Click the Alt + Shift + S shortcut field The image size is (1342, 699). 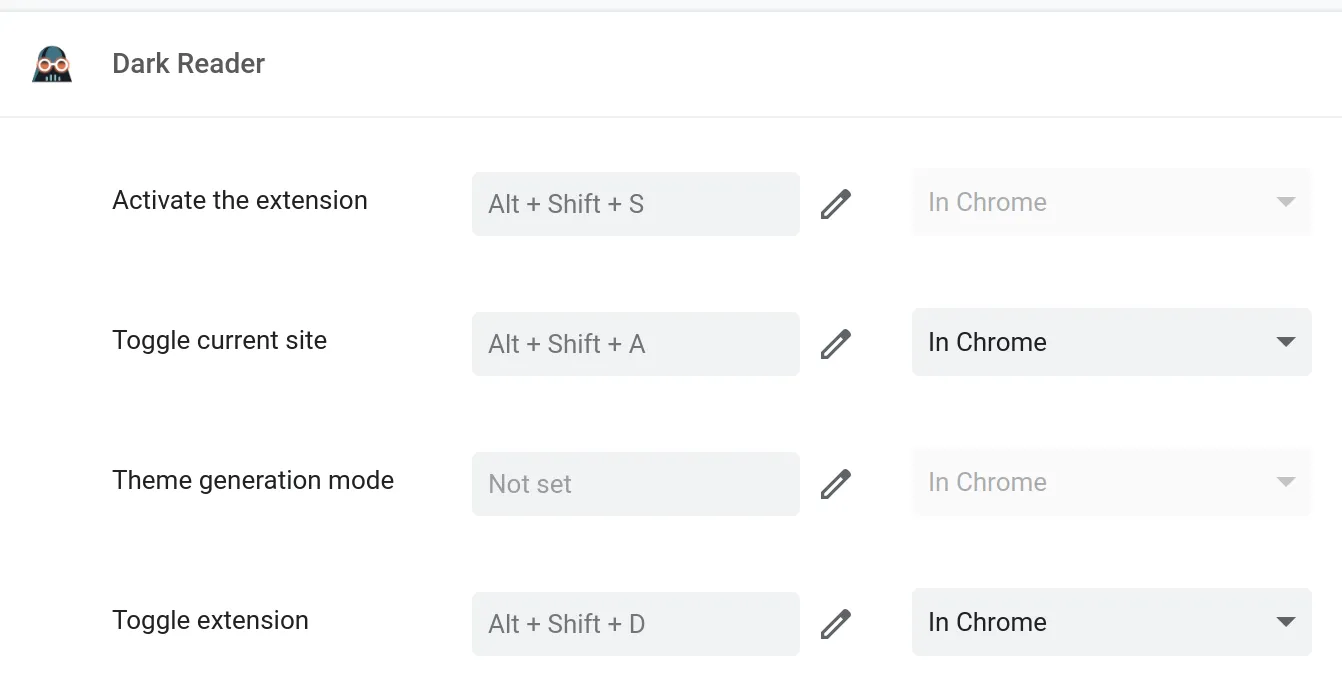click(x=635, y=204)
